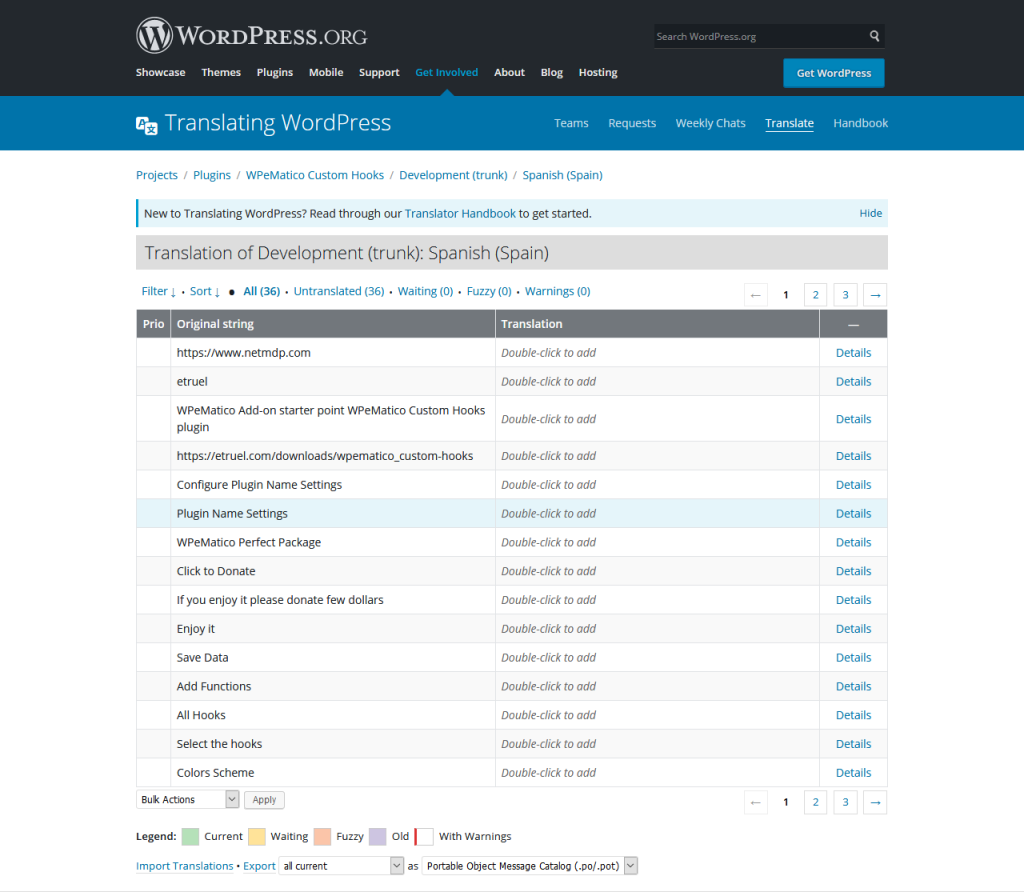1024x892 pixels.
Task: Click translation cell for 'All Hooks' row
Action: click(657, 715)
